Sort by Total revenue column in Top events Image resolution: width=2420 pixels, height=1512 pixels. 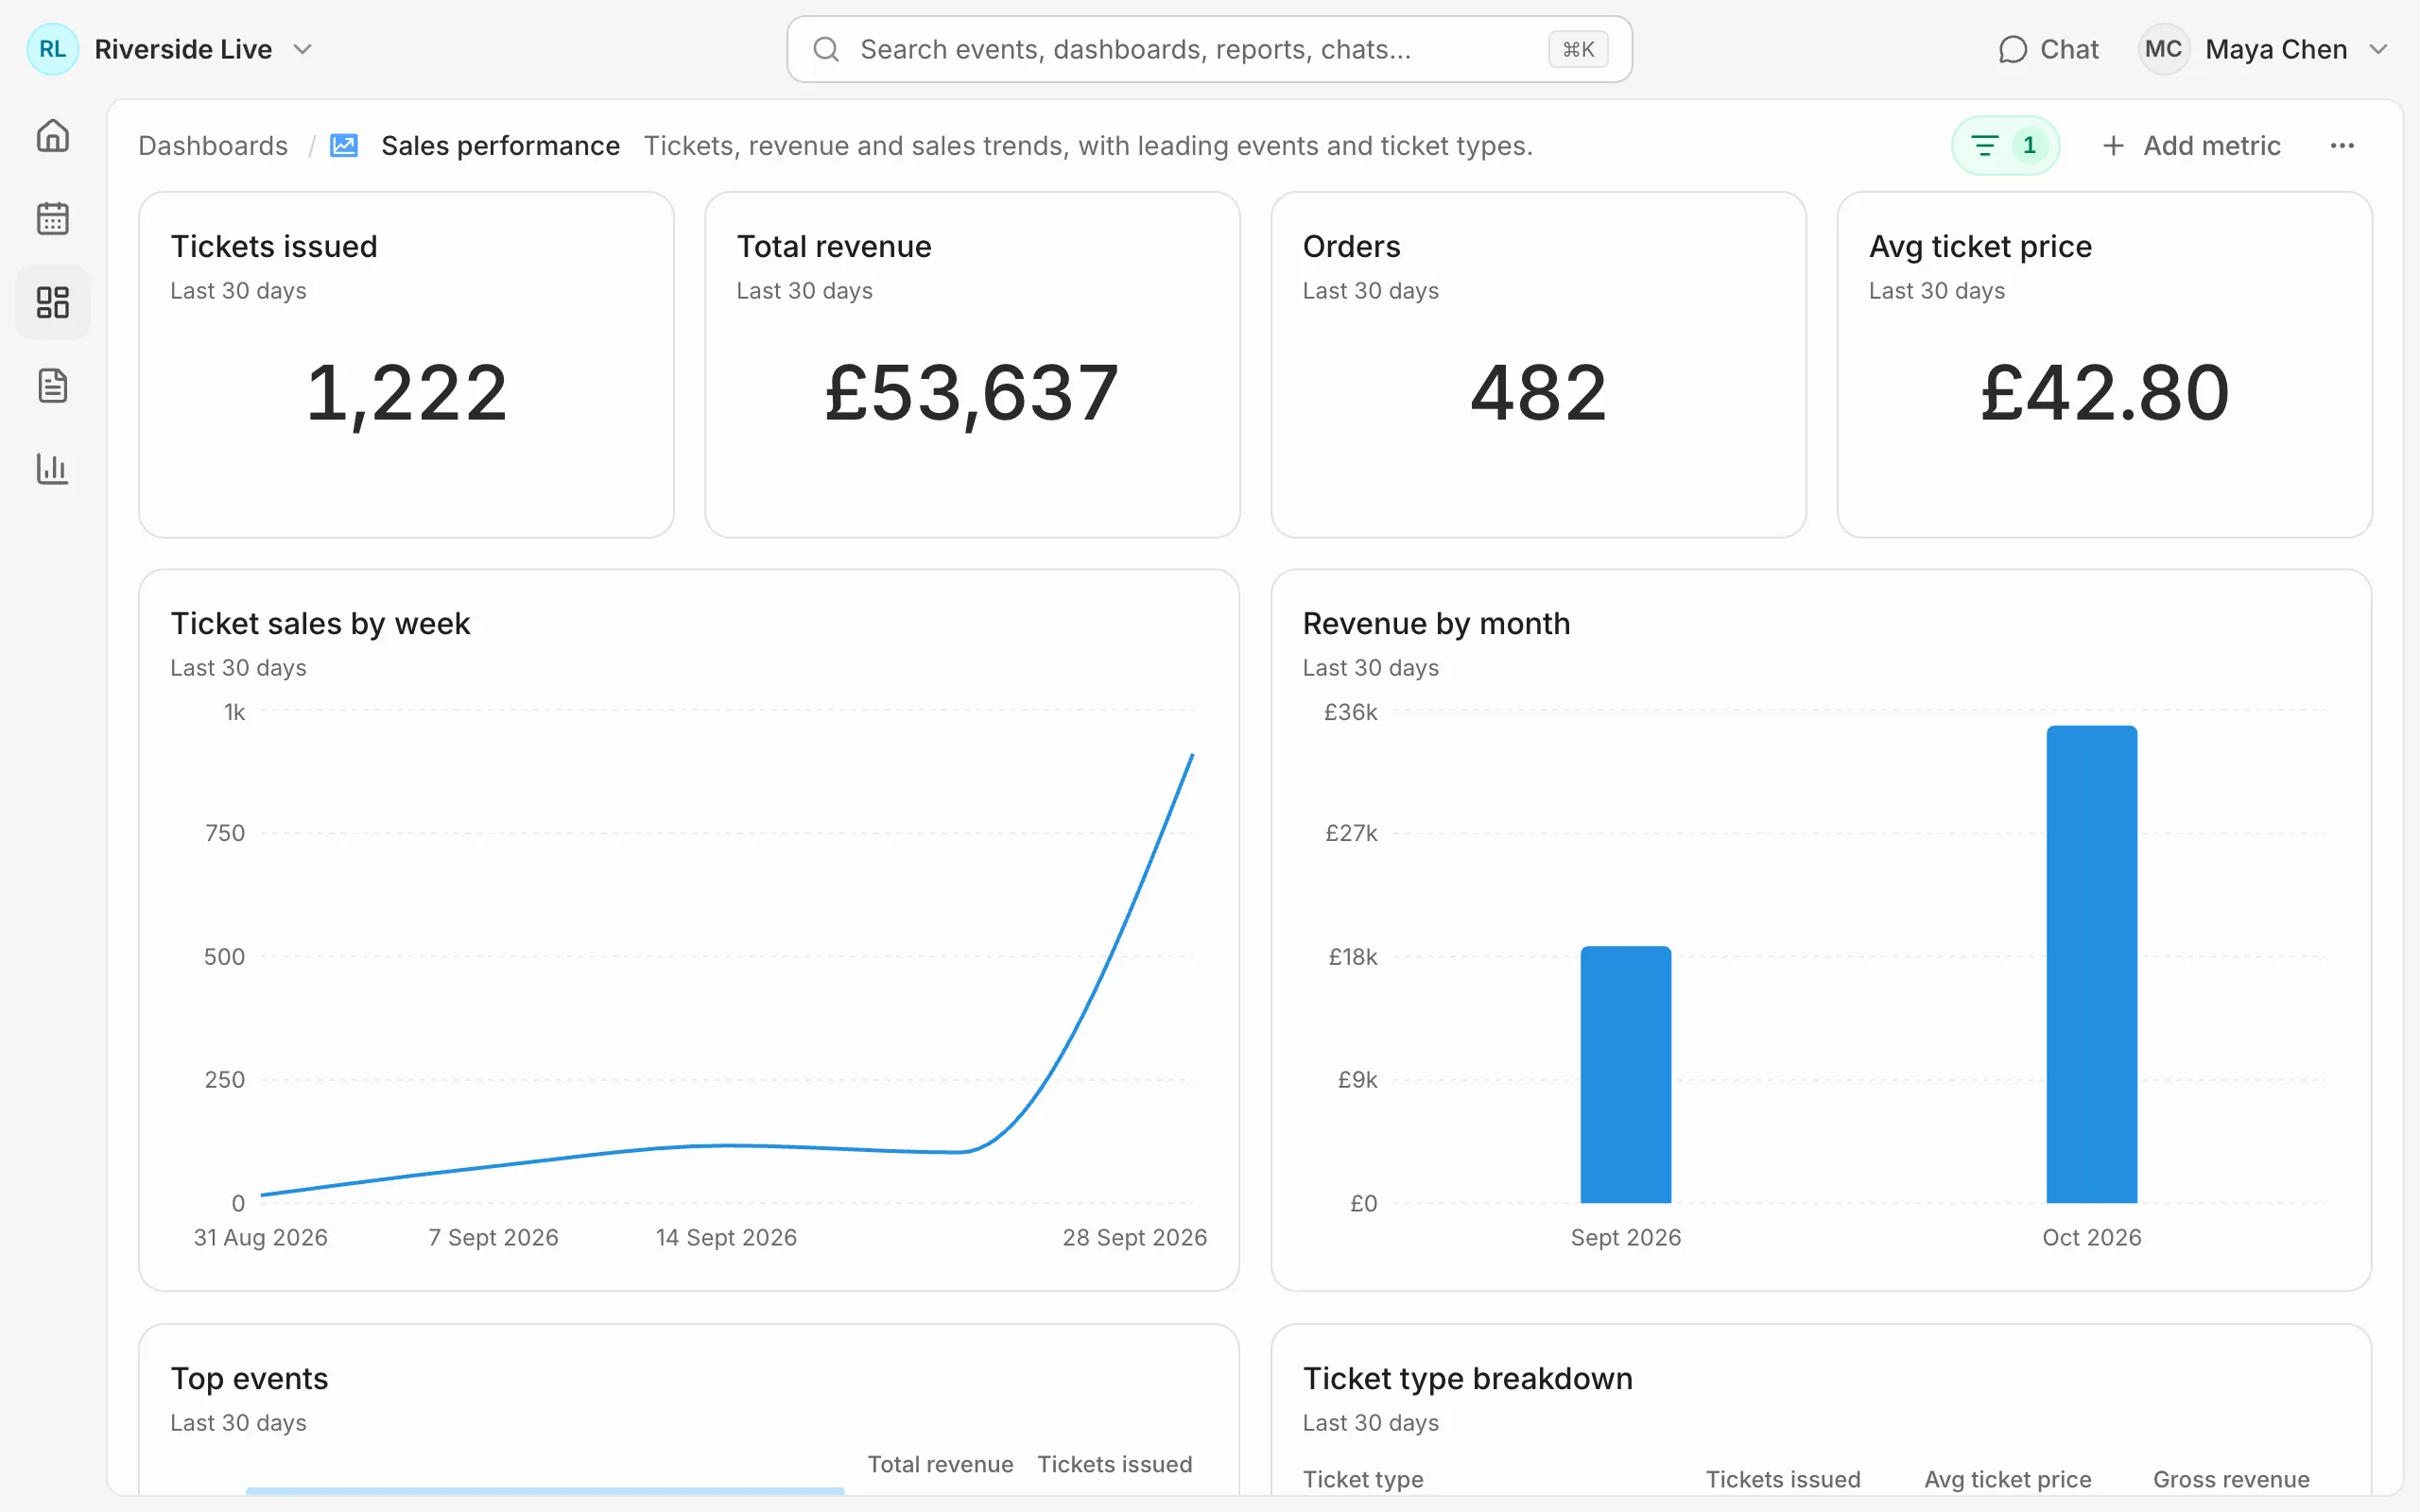(940, 1464)
